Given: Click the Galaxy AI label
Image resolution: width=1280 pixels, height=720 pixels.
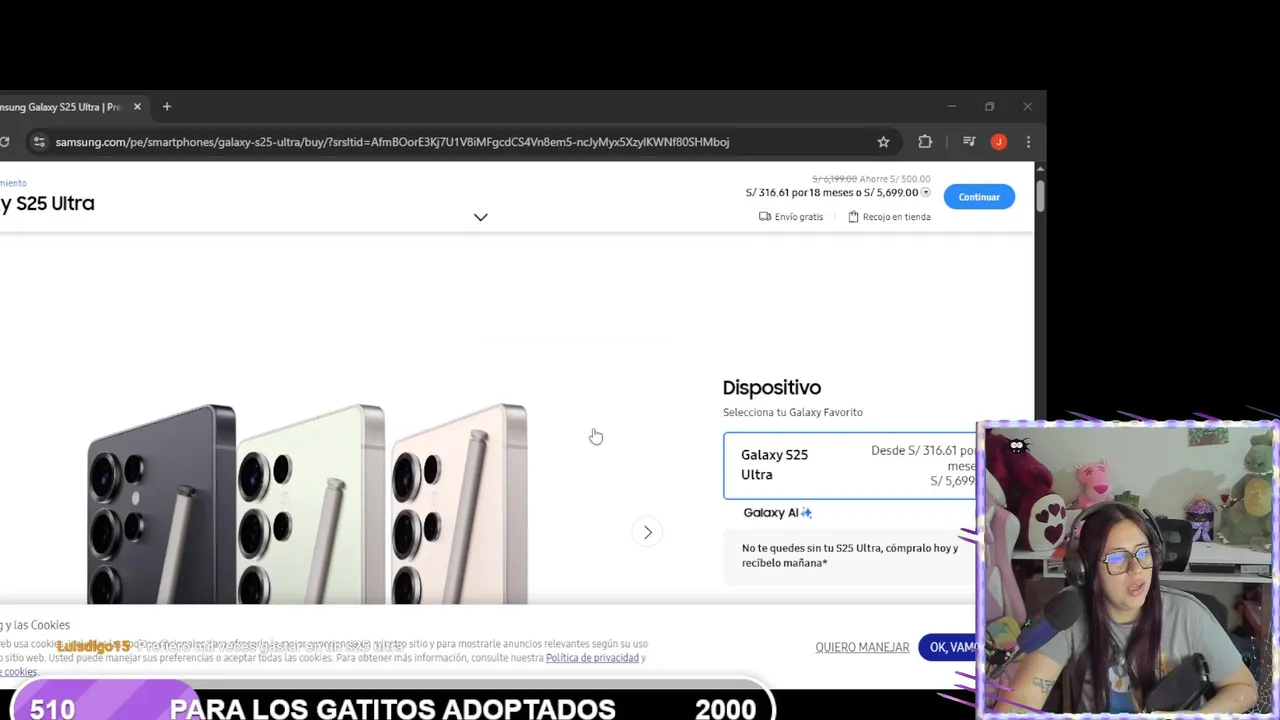Looking at the screenshot, I should tap(777, 513).
